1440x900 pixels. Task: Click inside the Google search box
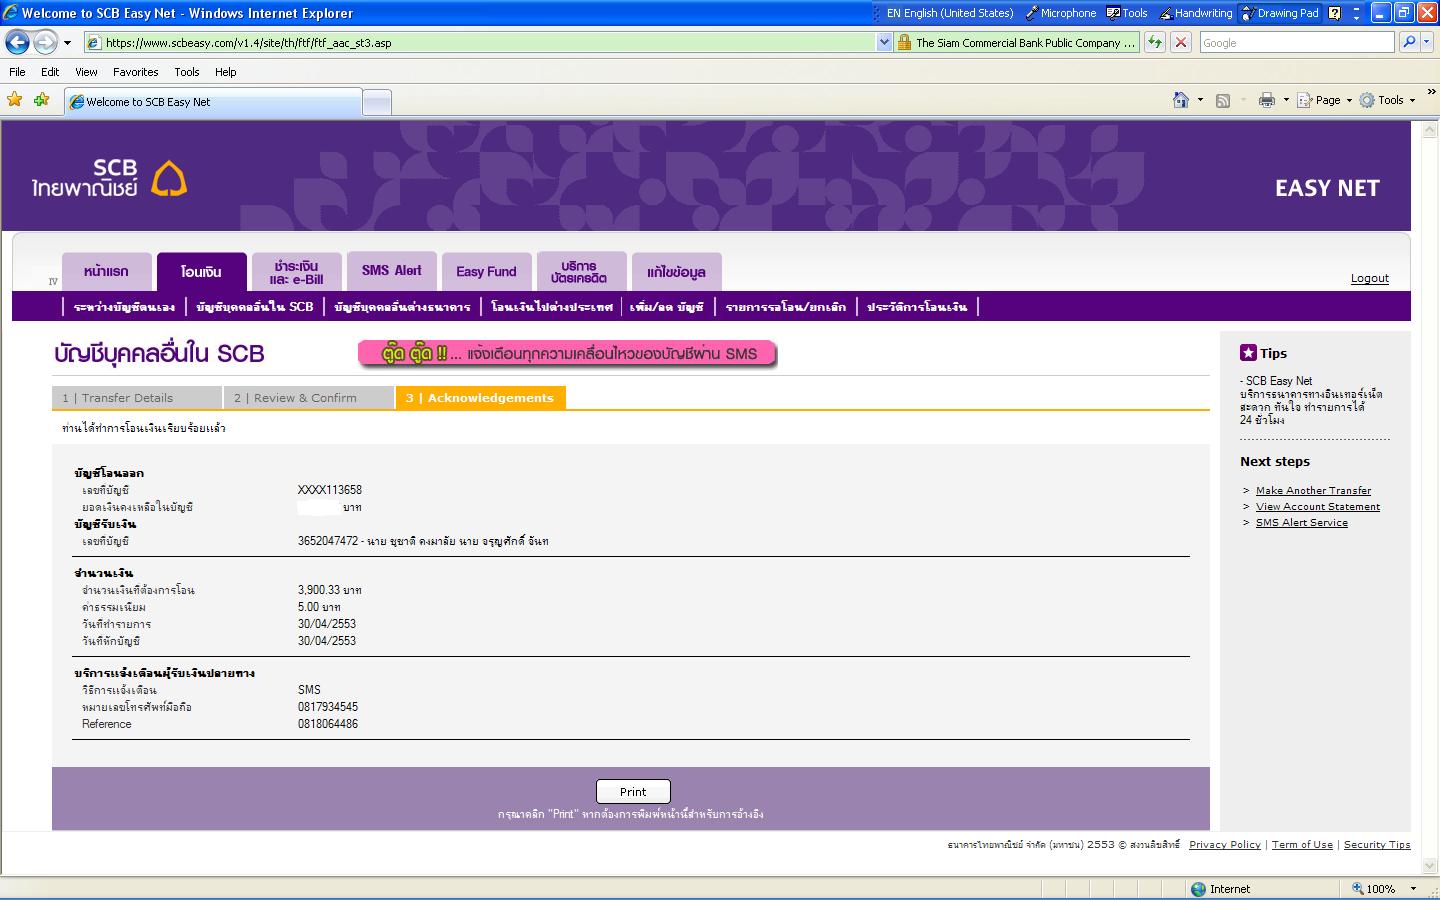(1295, 42)
